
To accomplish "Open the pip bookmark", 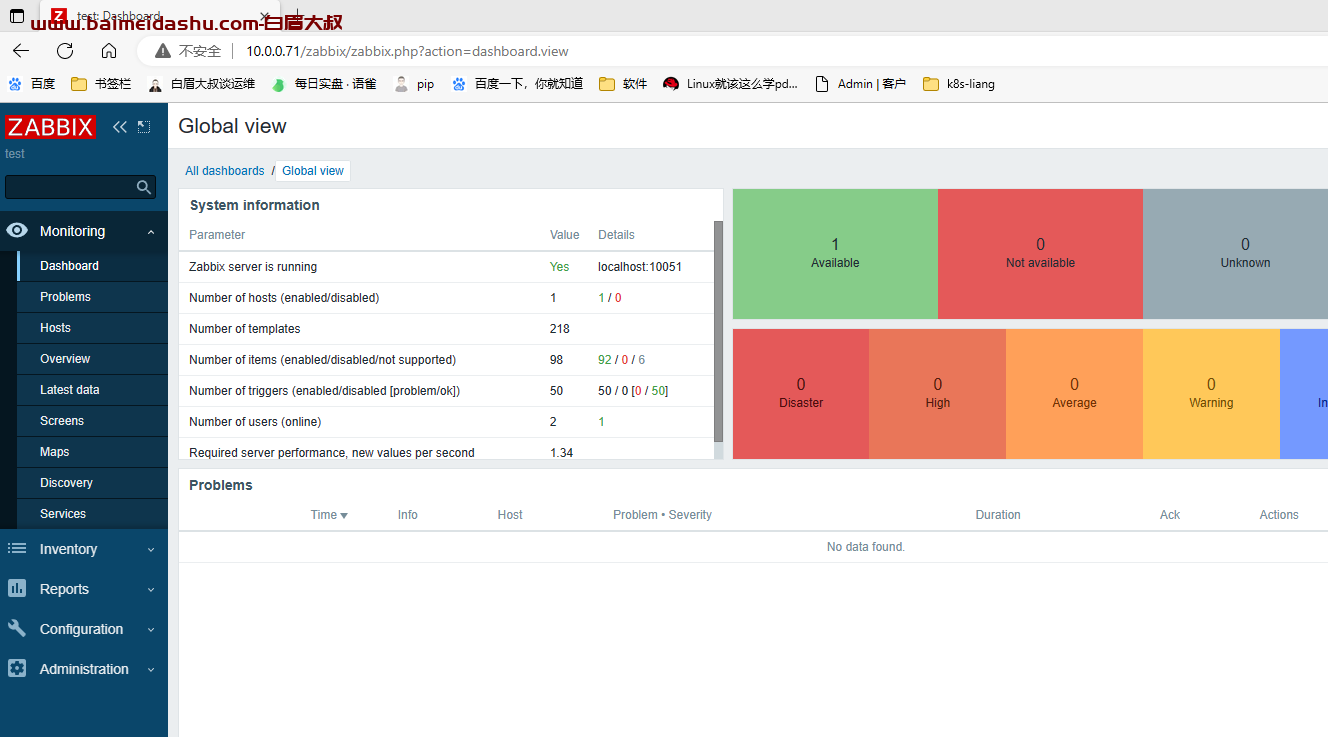I will 414,84.
